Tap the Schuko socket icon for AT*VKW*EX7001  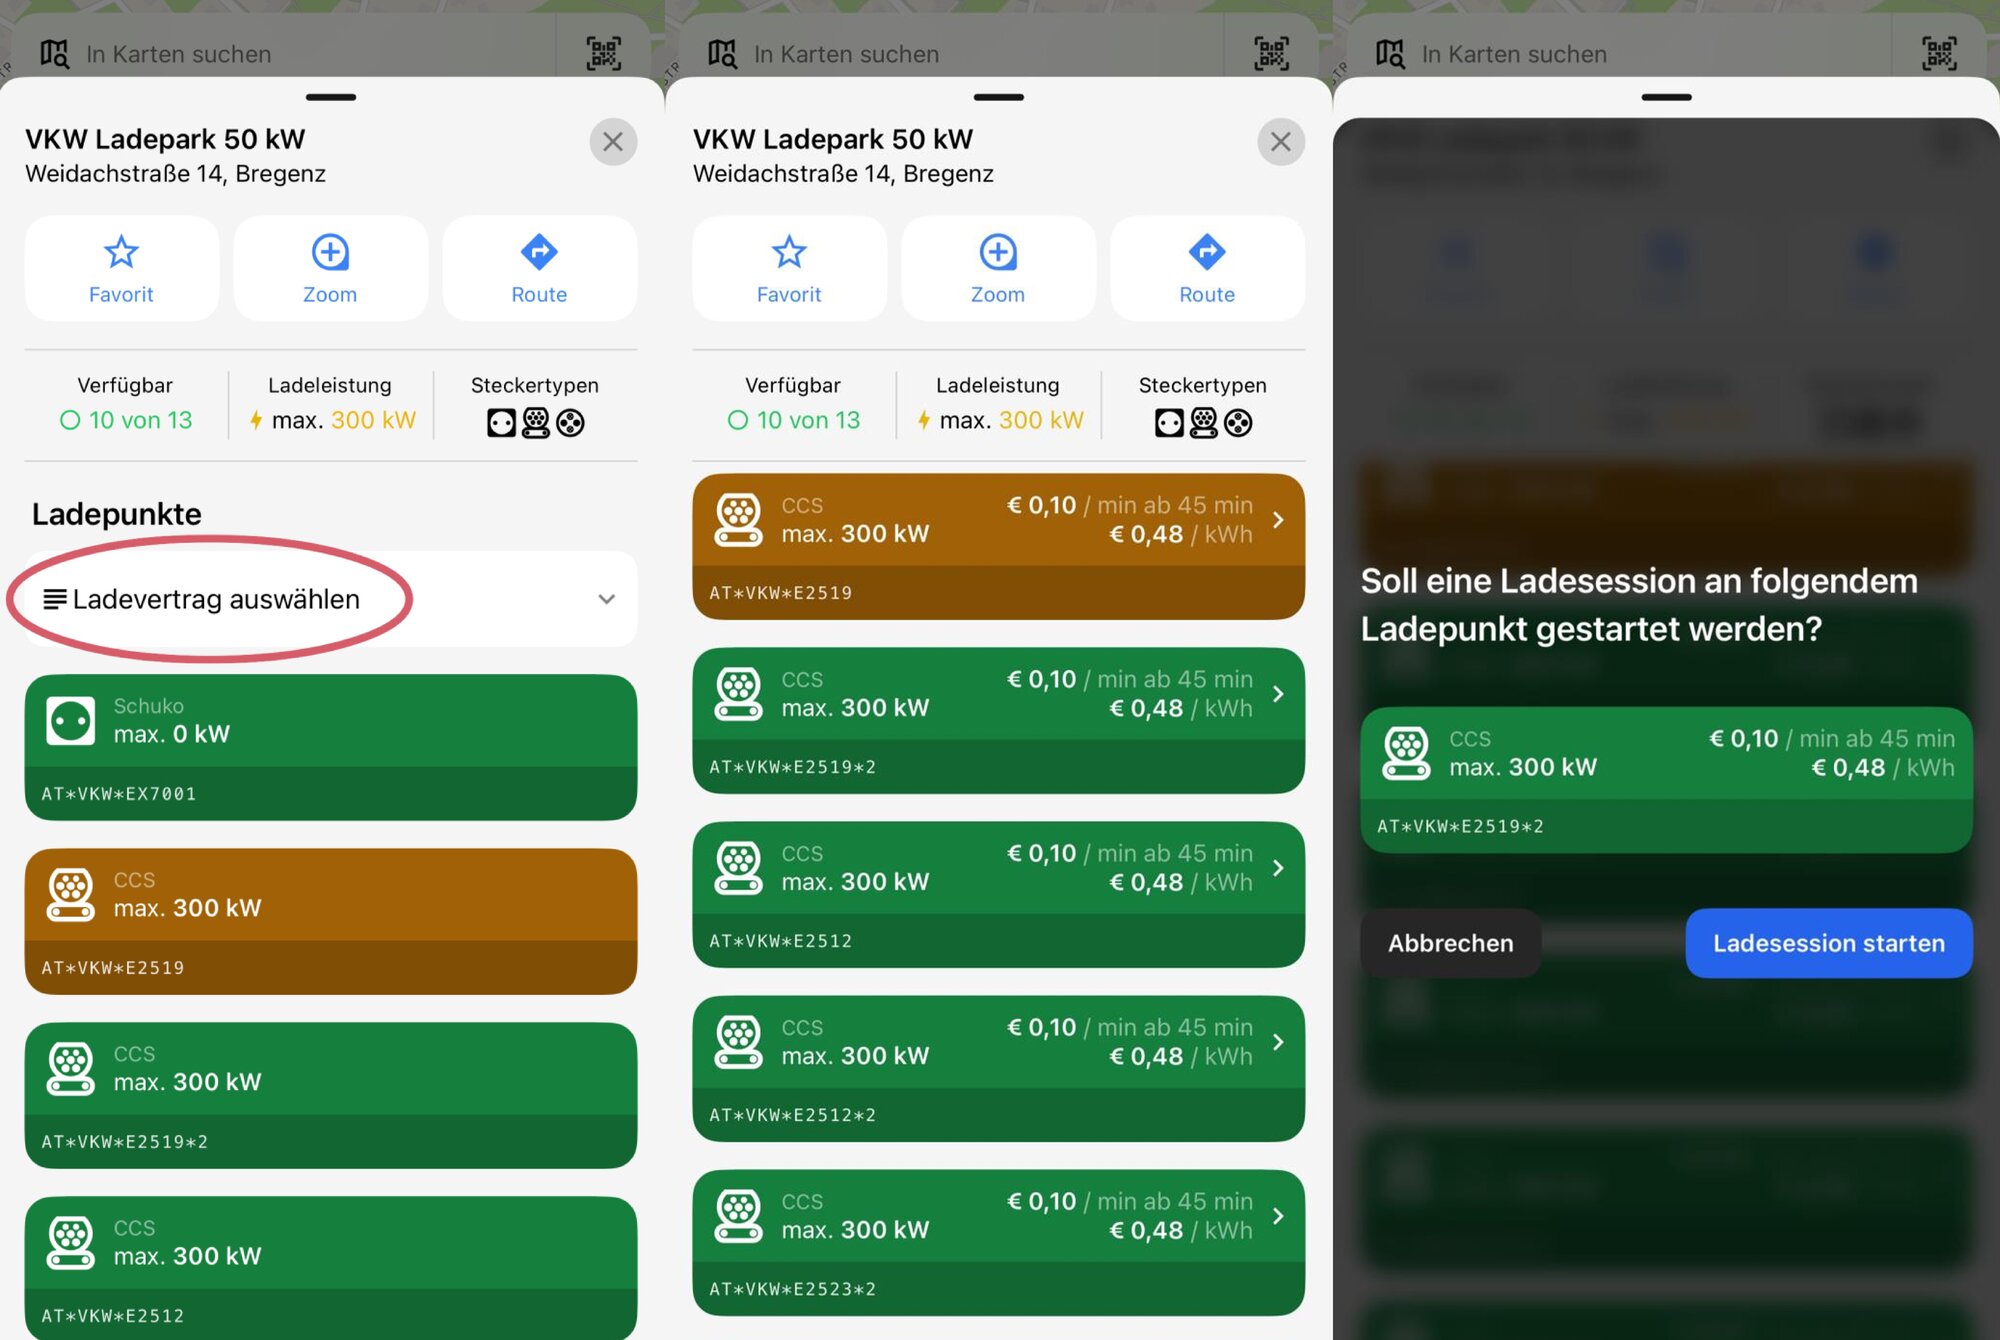click(71, 720)
